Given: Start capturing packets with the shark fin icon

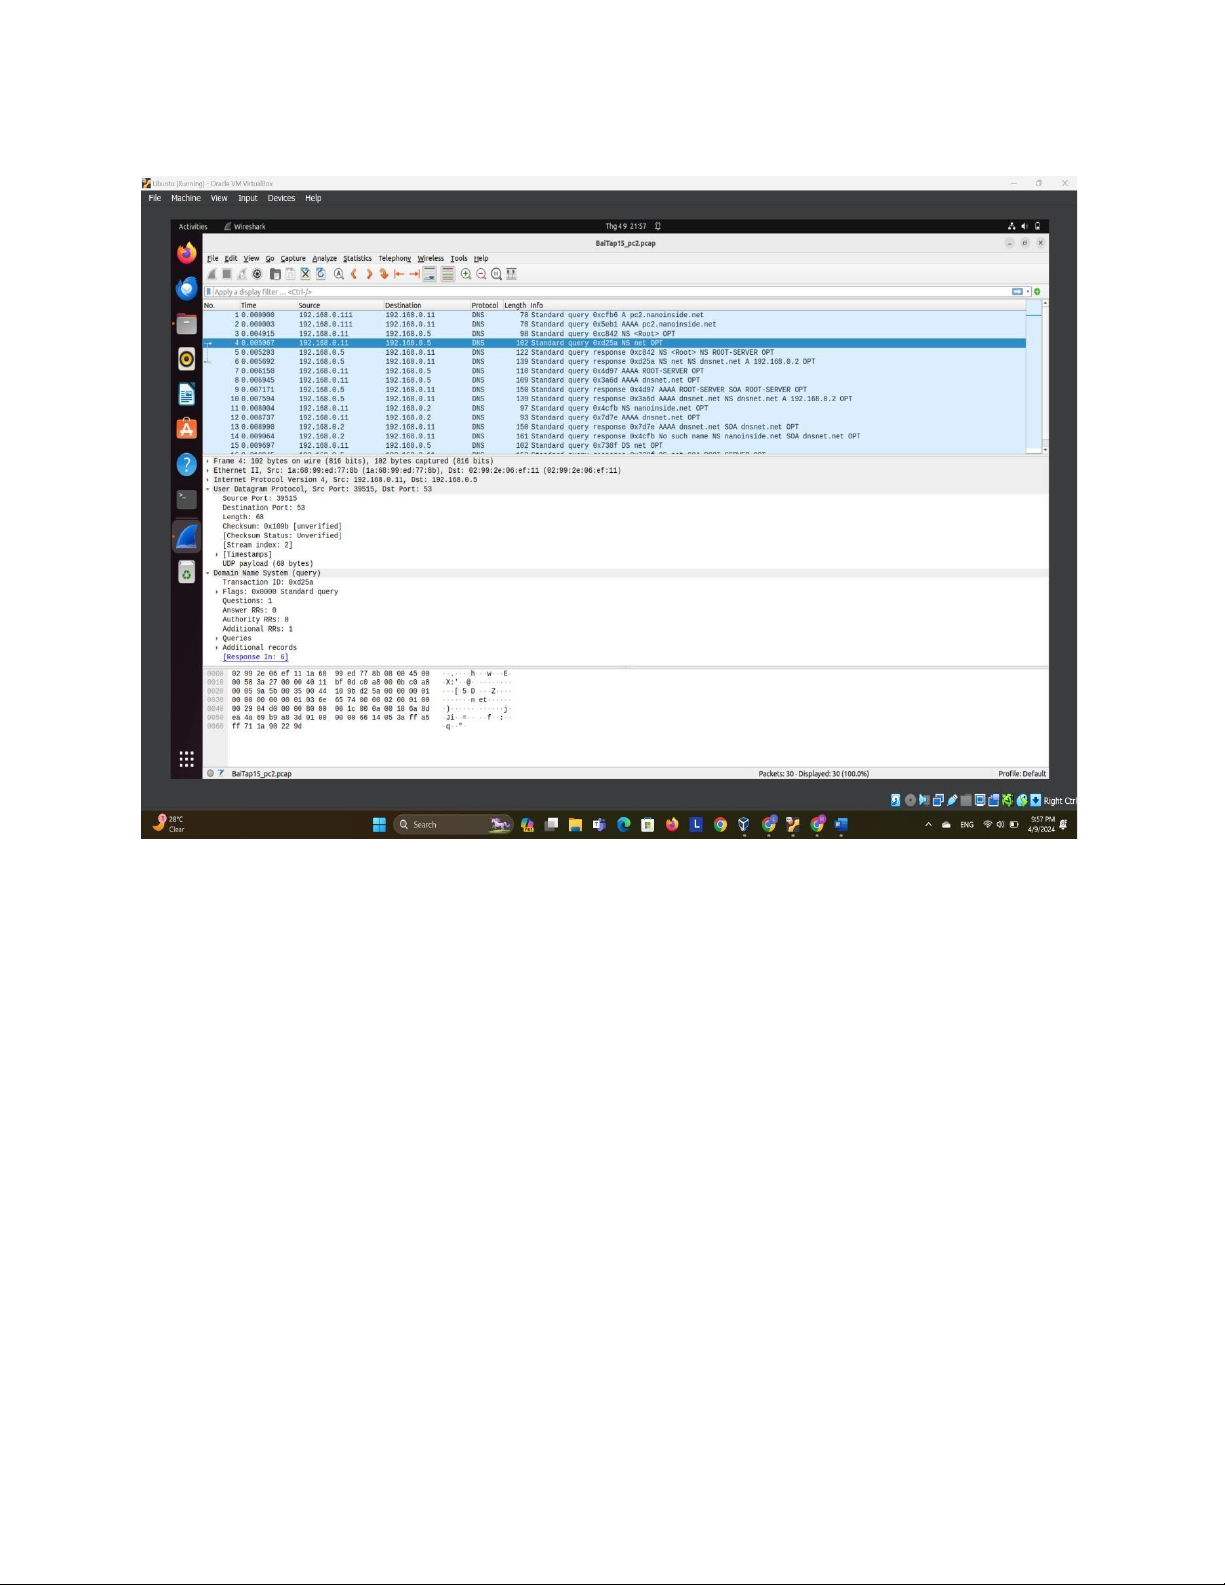Looking at the screenshot, I should (x=211, y=274).
